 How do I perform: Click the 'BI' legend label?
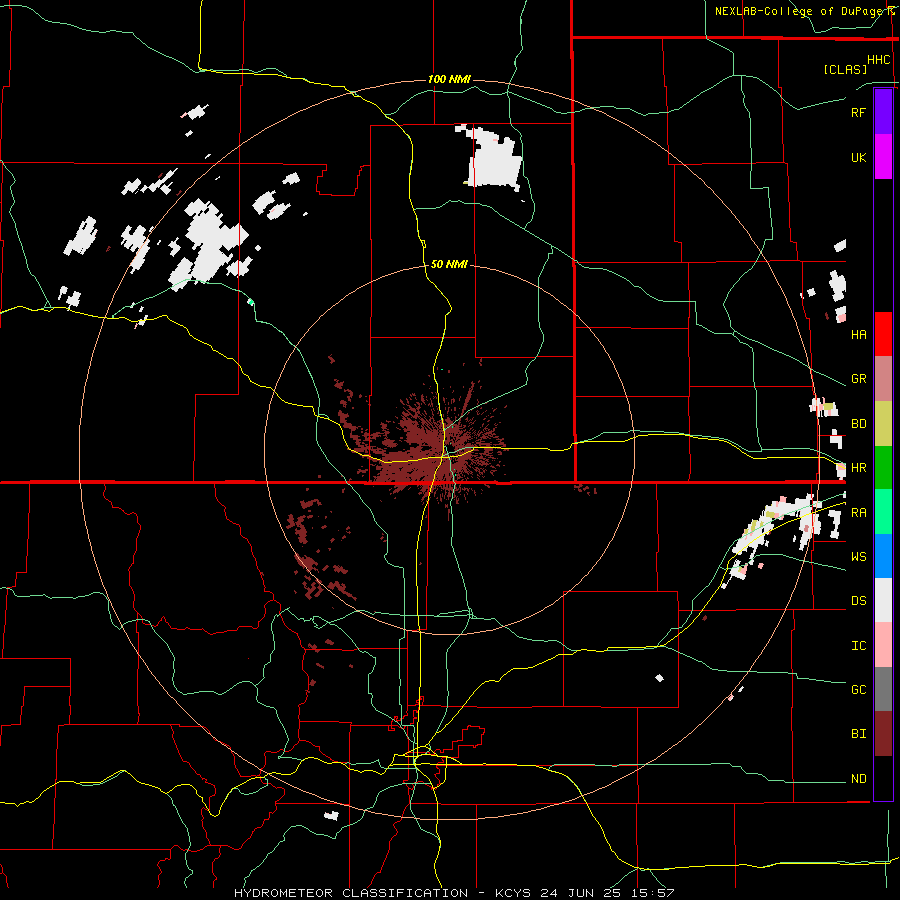click(x=858, y=734)
